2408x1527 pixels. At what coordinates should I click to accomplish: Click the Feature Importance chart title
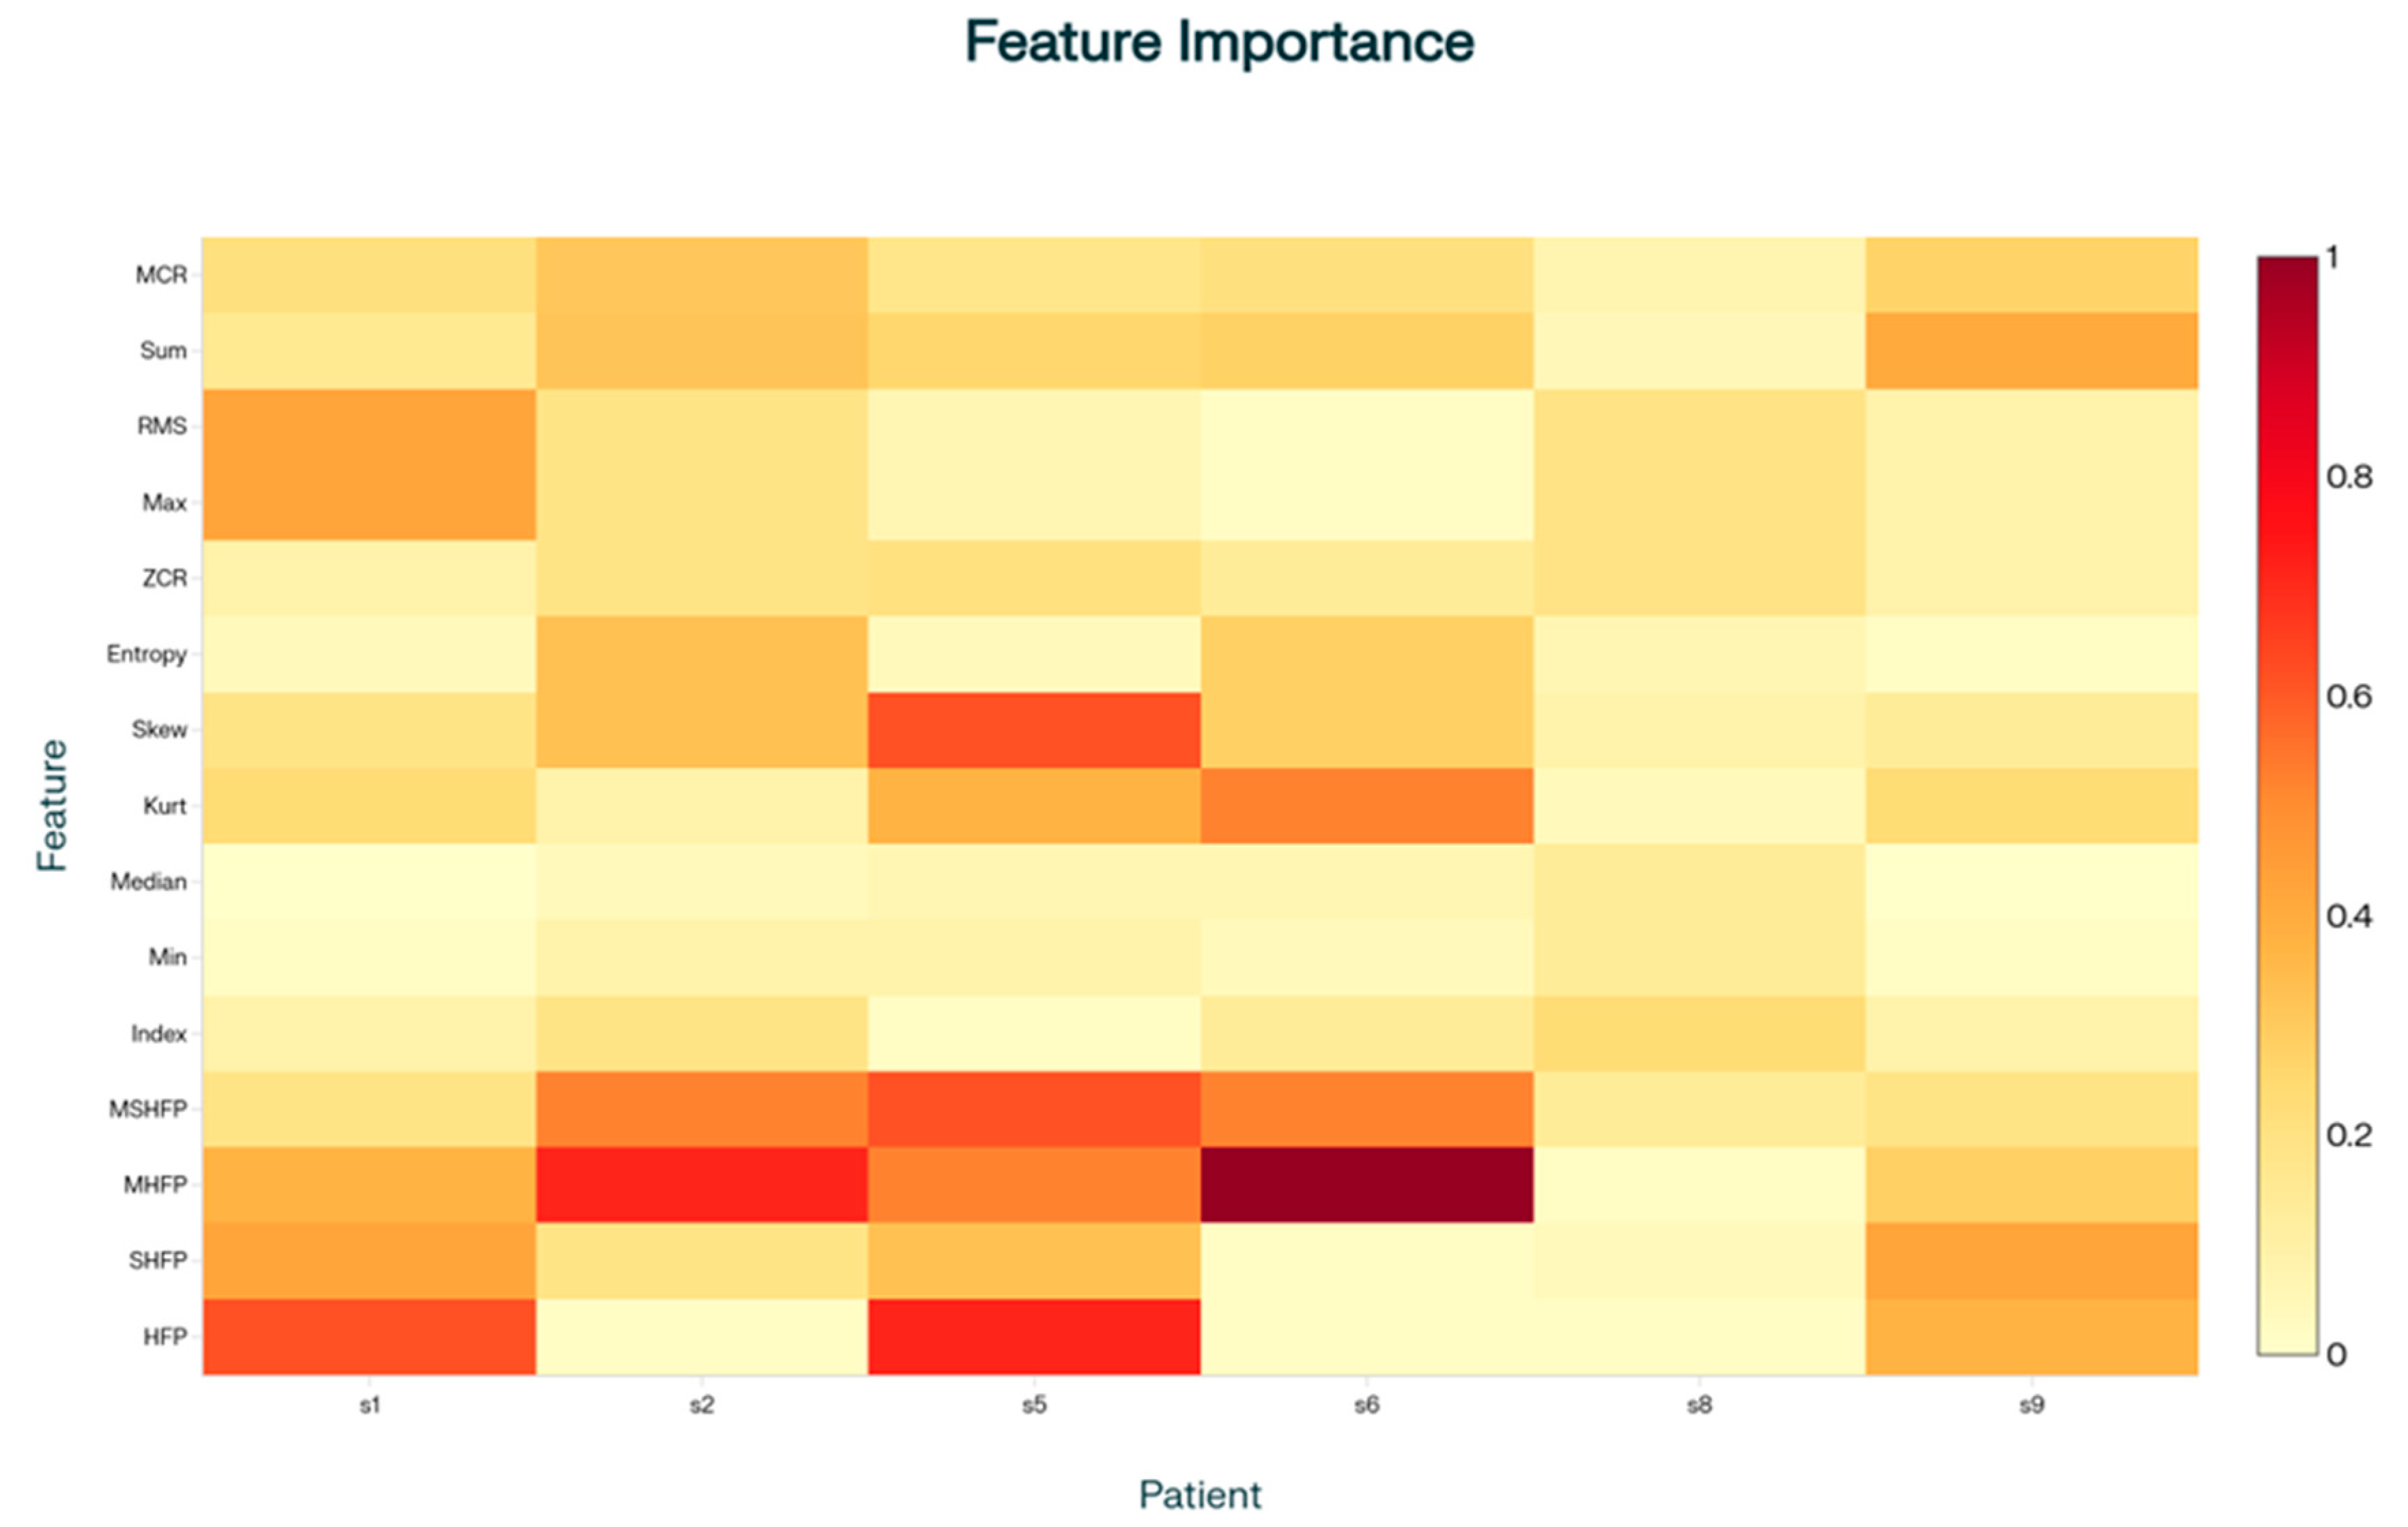point(1218,42)
